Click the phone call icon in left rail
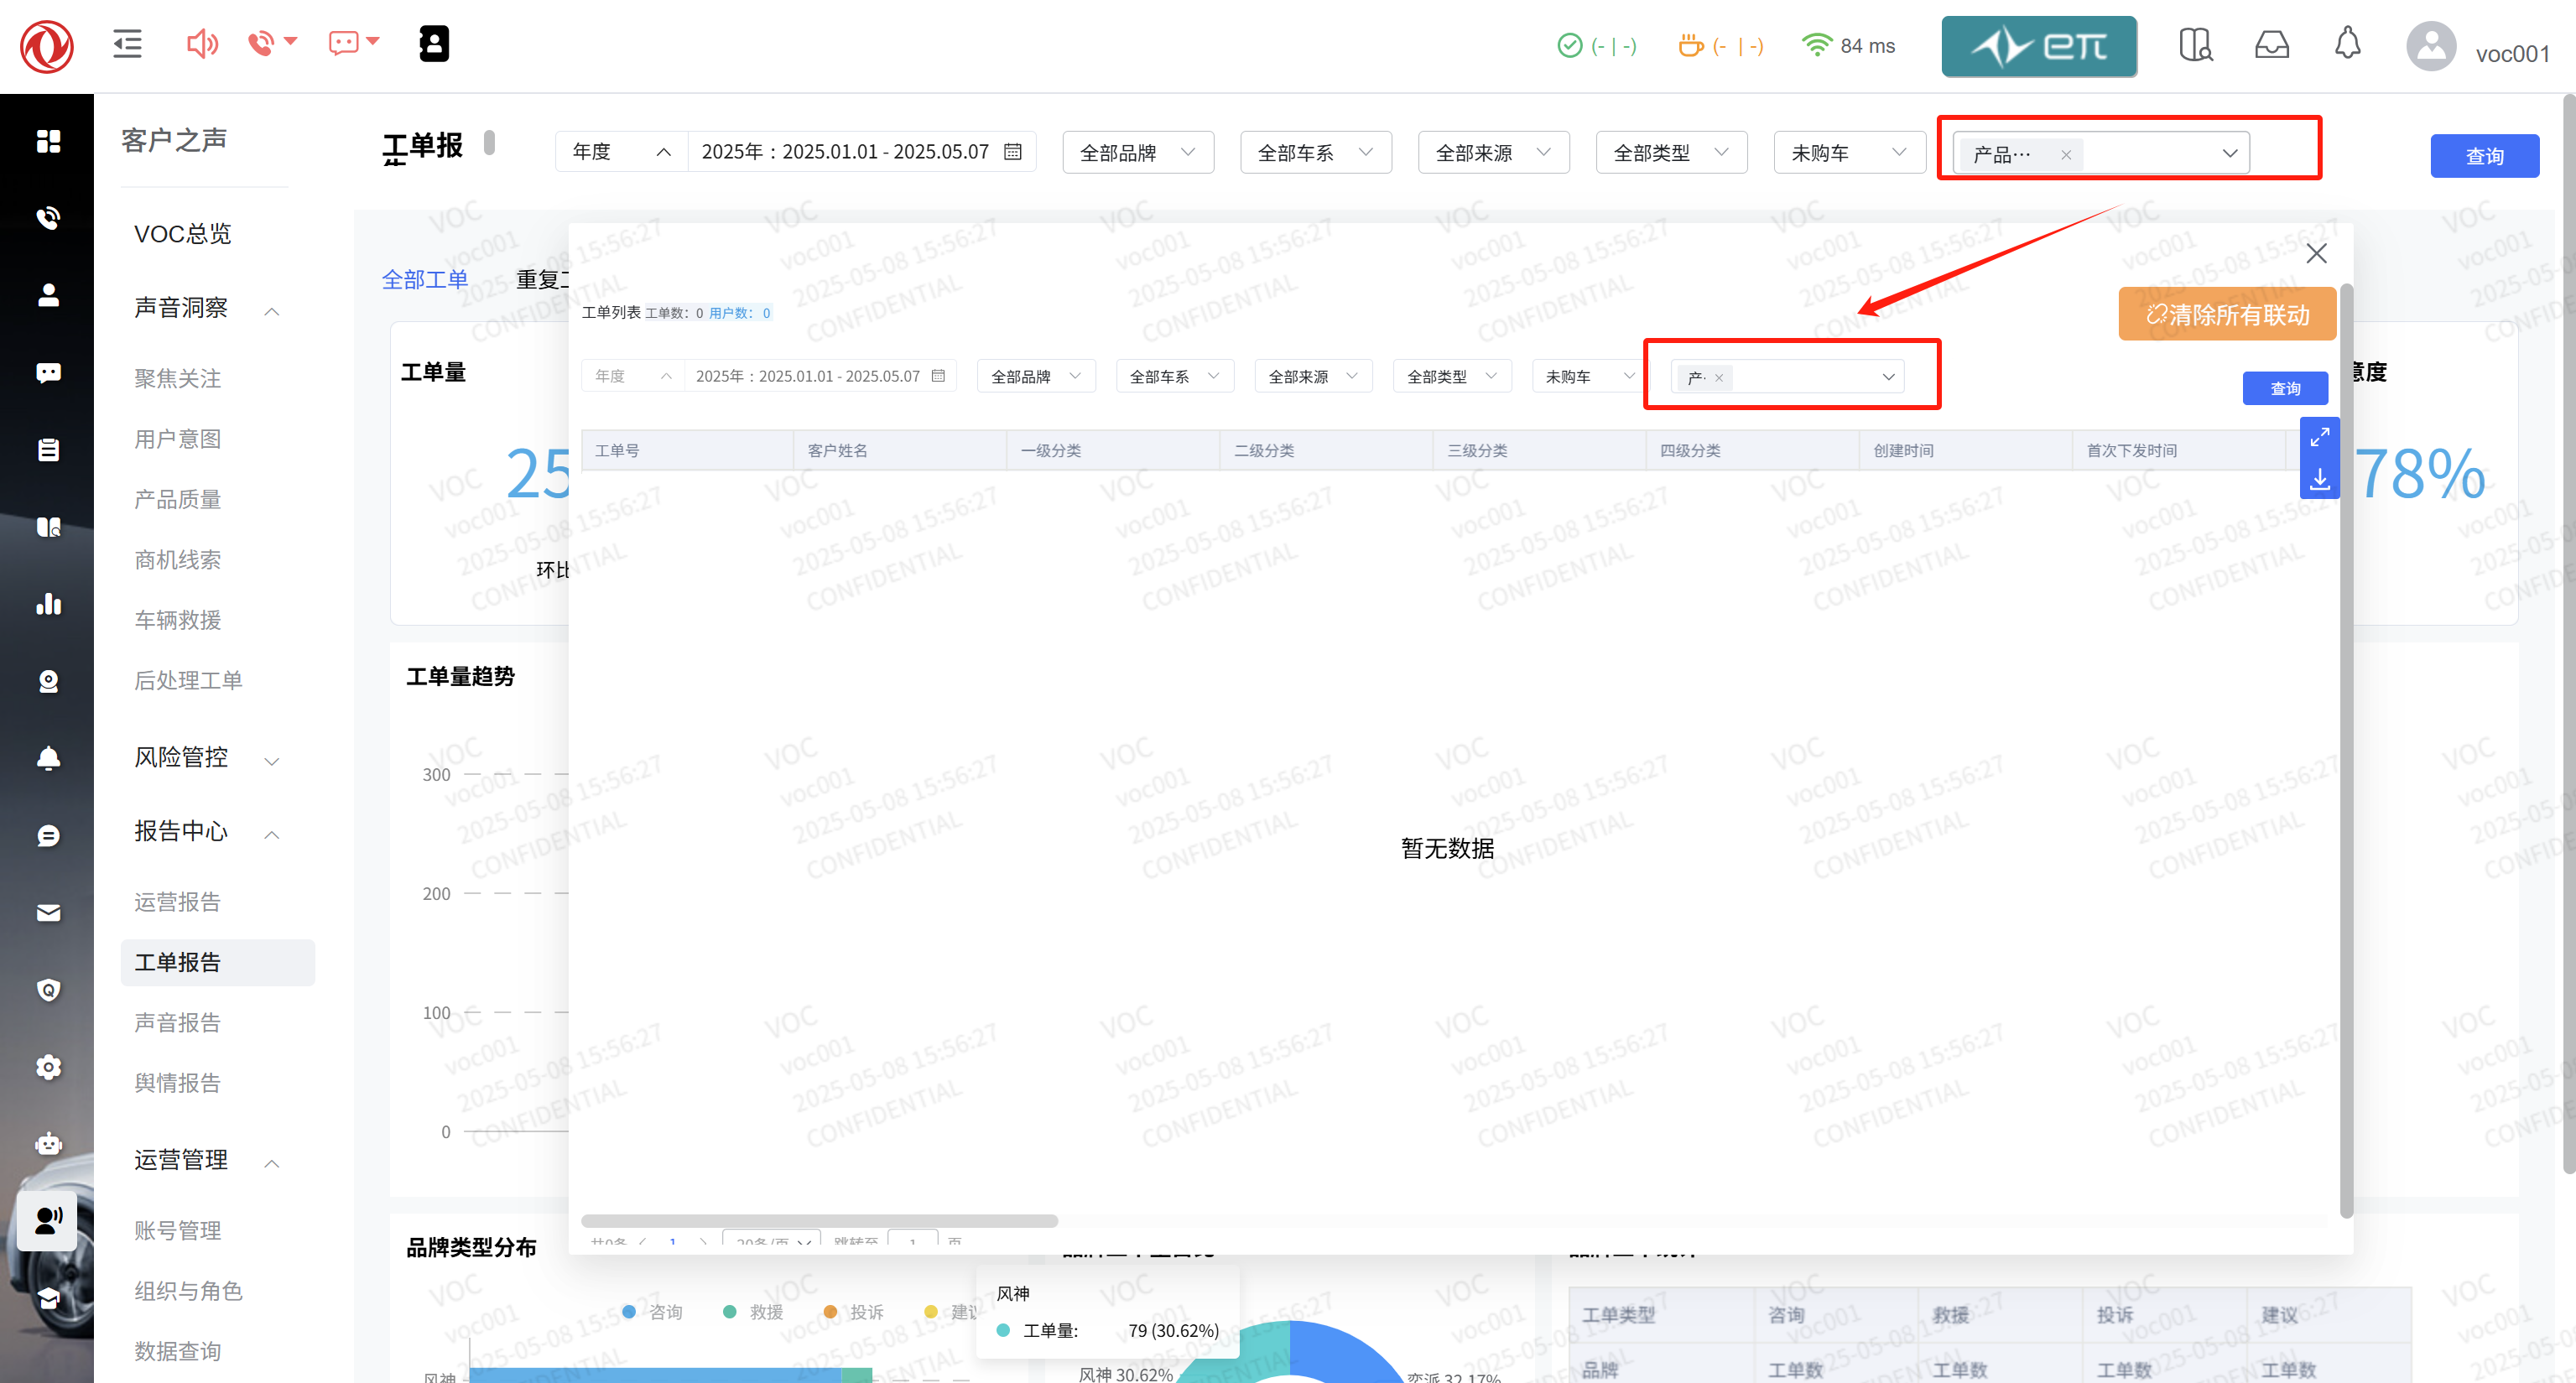Viewport: 2576px width, 1383px height. (x=48, y=218)
